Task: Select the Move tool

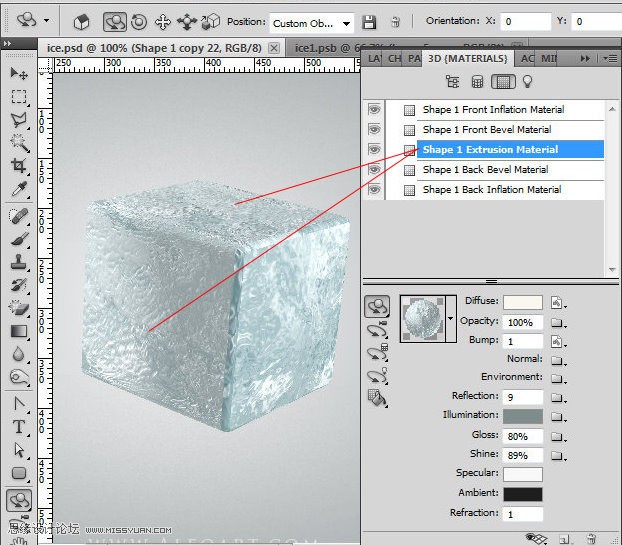Action: coord(19,73)
